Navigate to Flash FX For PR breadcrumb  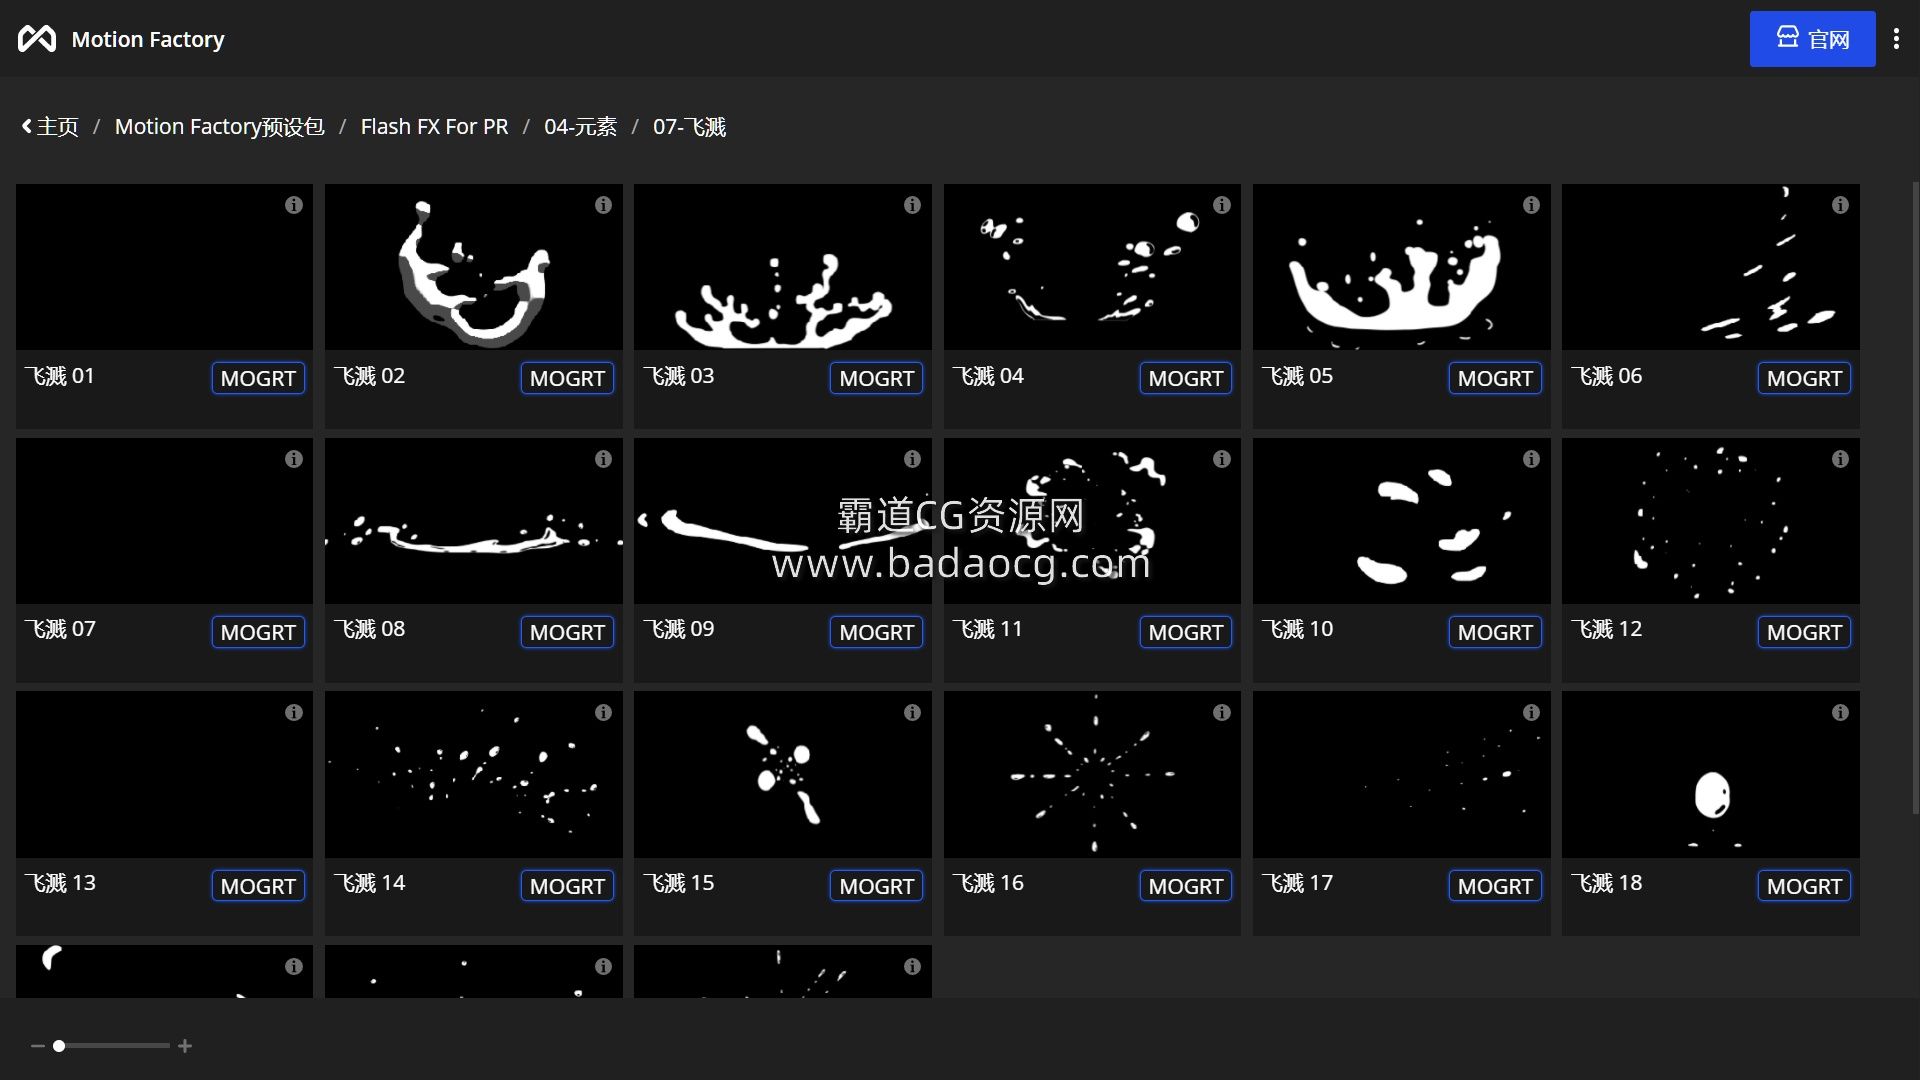pos(434,127)
